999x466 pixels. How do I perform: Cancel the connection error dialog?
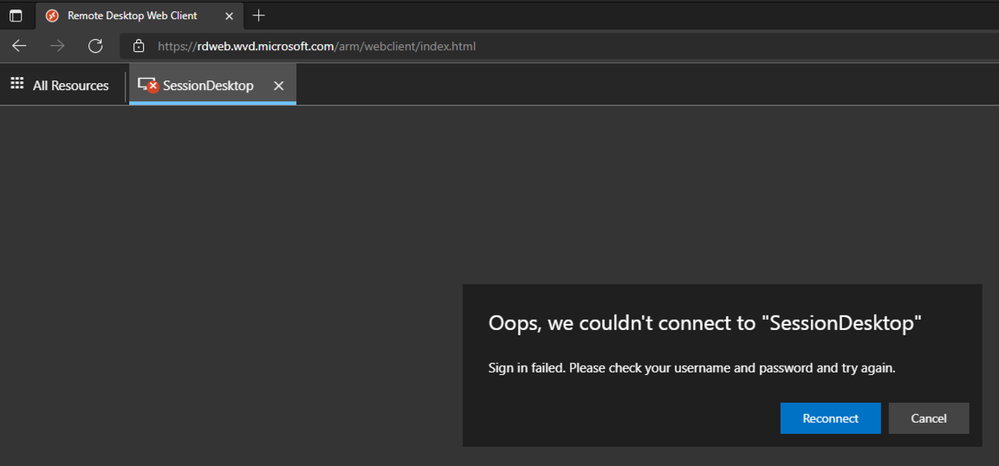click(x=928, y=418)
